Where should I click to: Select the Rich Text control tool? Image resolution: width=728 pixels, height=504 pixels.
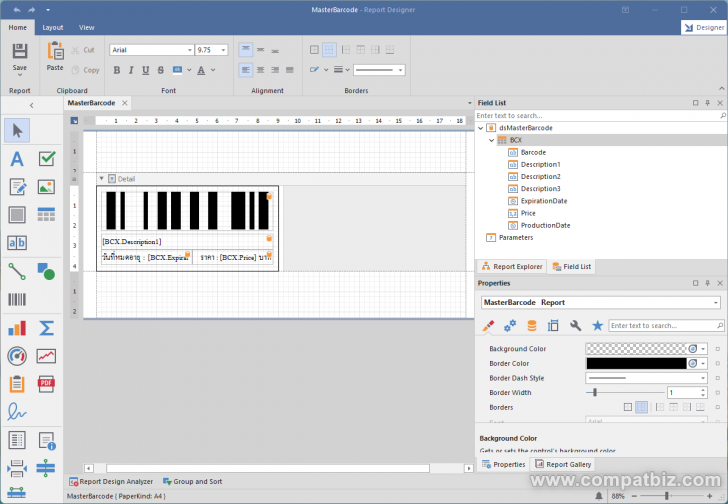click(17, 187)
